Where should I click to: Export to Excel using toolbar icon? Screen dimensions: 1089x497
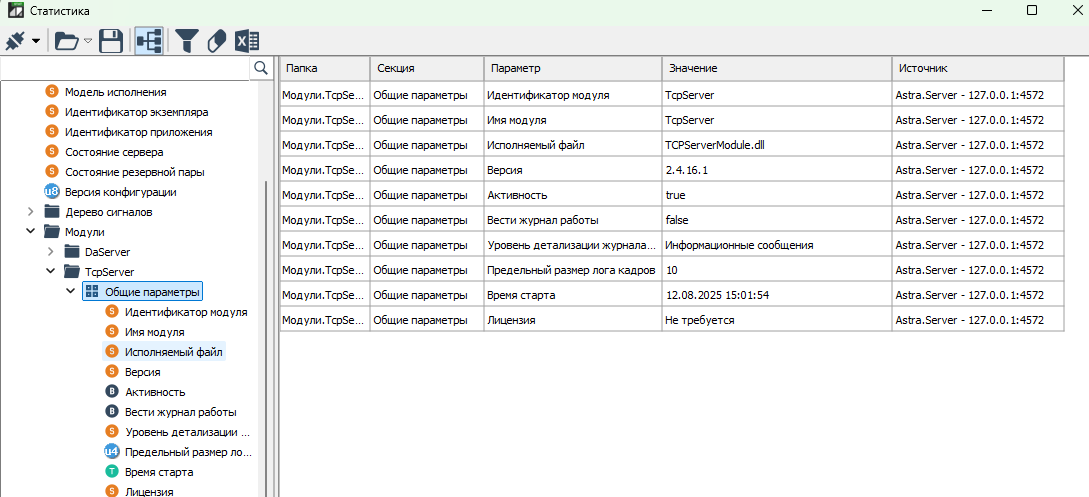tap(247, 41)
